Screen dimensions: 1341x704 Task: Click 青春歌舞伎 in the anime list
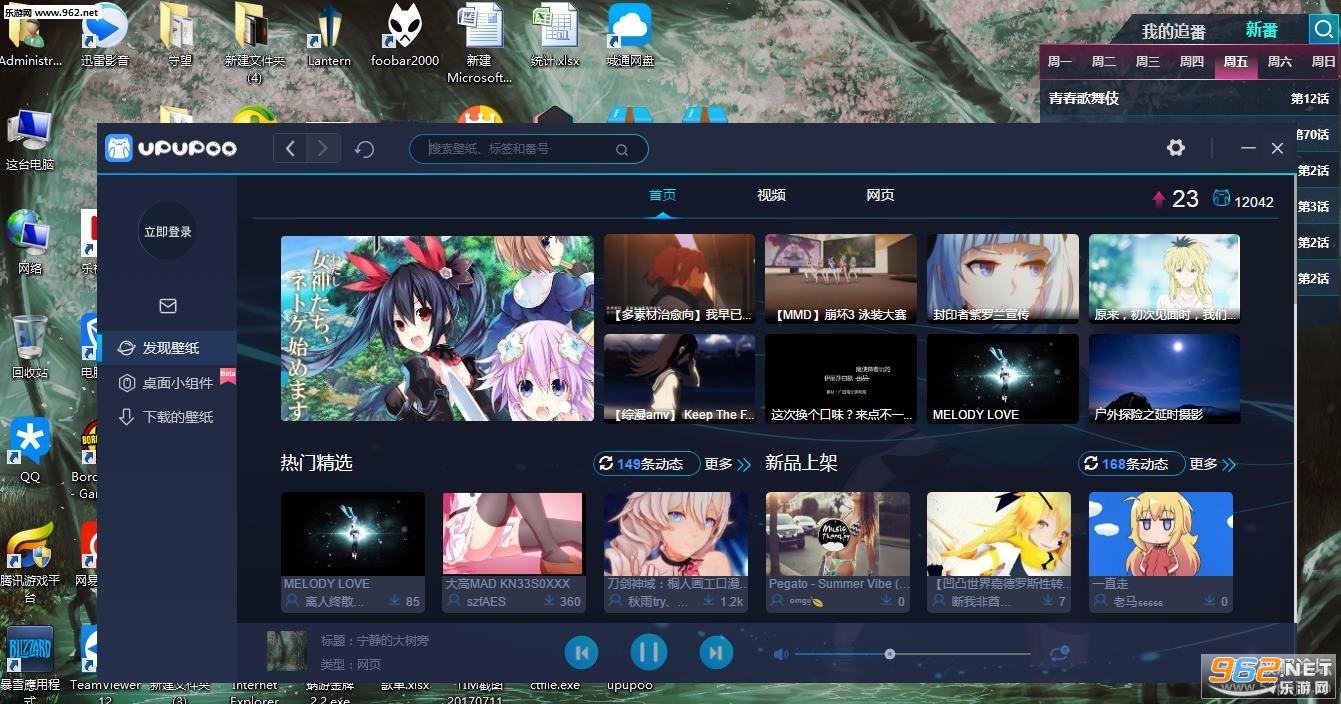(x=1084, y=98)
